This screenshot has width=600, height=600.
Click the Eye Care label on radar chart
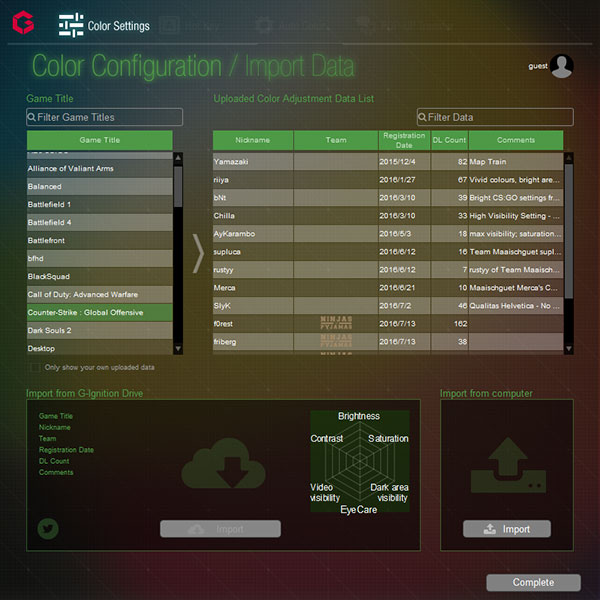point(359,510)
